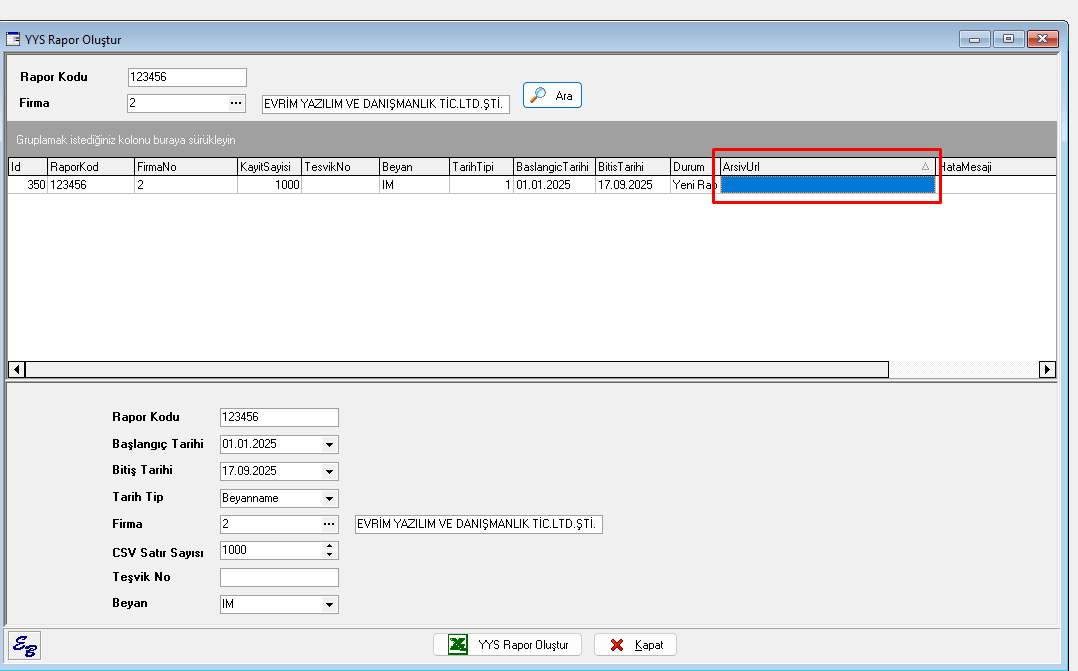Click the top Rapor Kodu input field

point(186,77)
